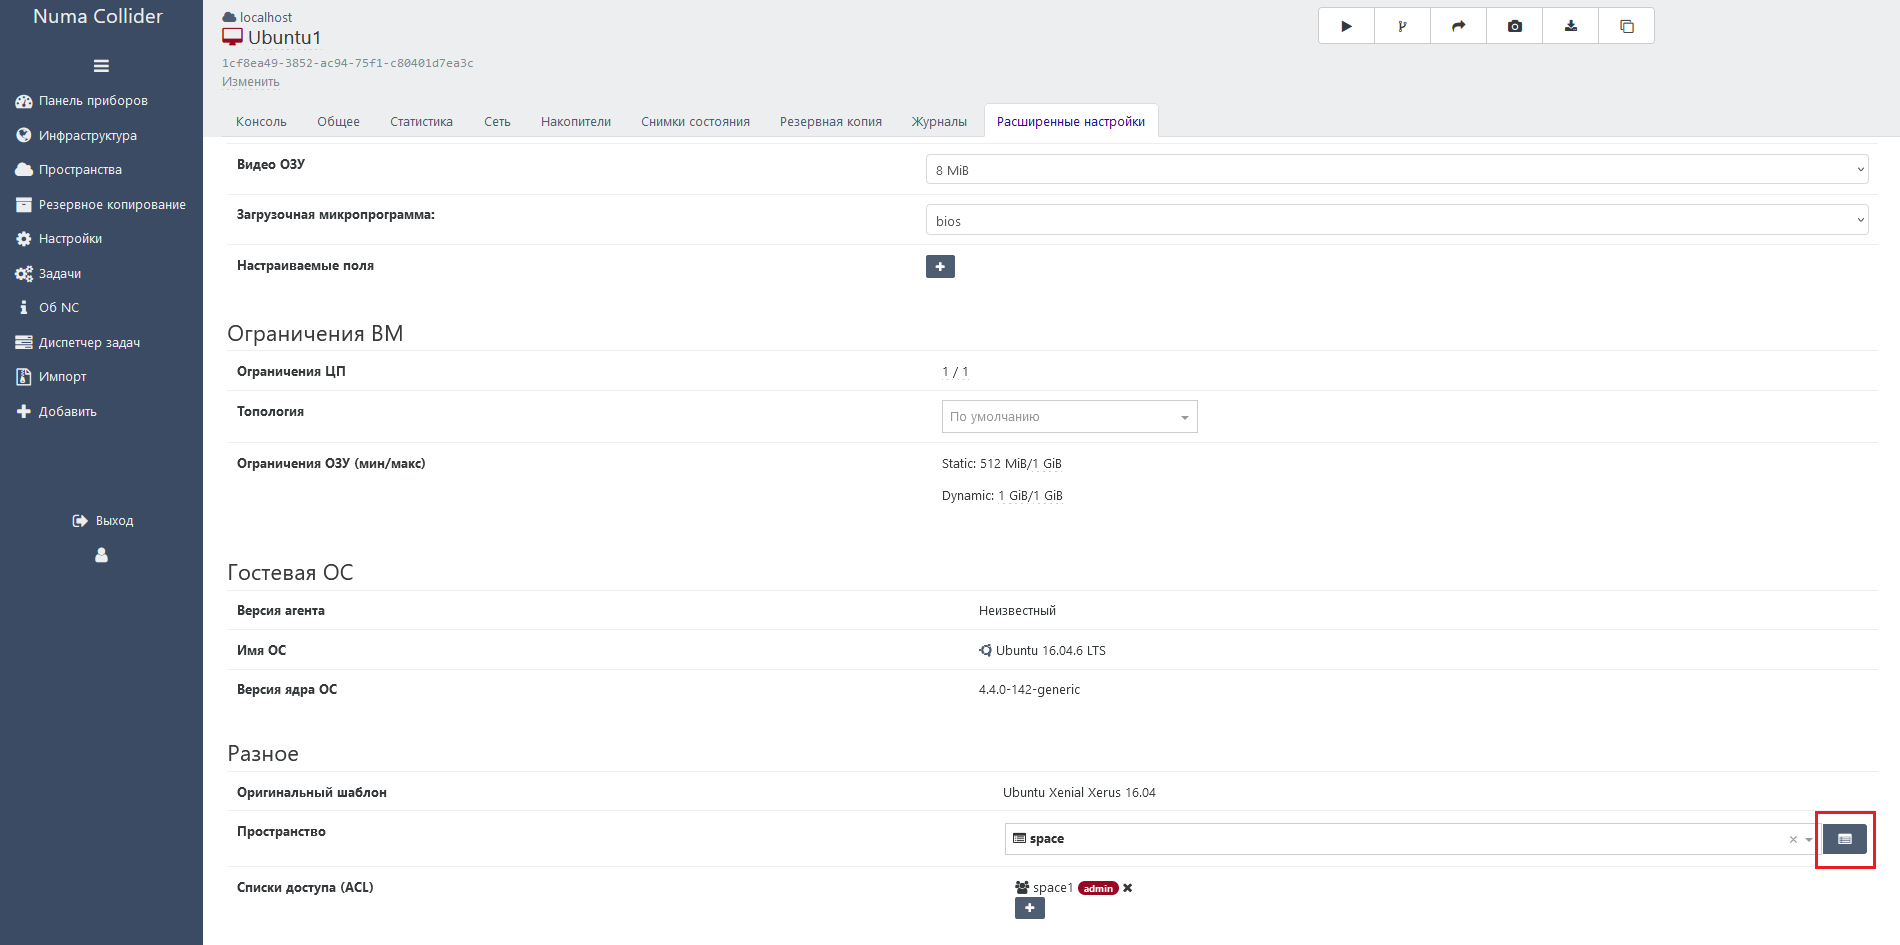The image size is (1900, 945).
Task: Click the Numa Collider logo text
Action: coord(98,16)
